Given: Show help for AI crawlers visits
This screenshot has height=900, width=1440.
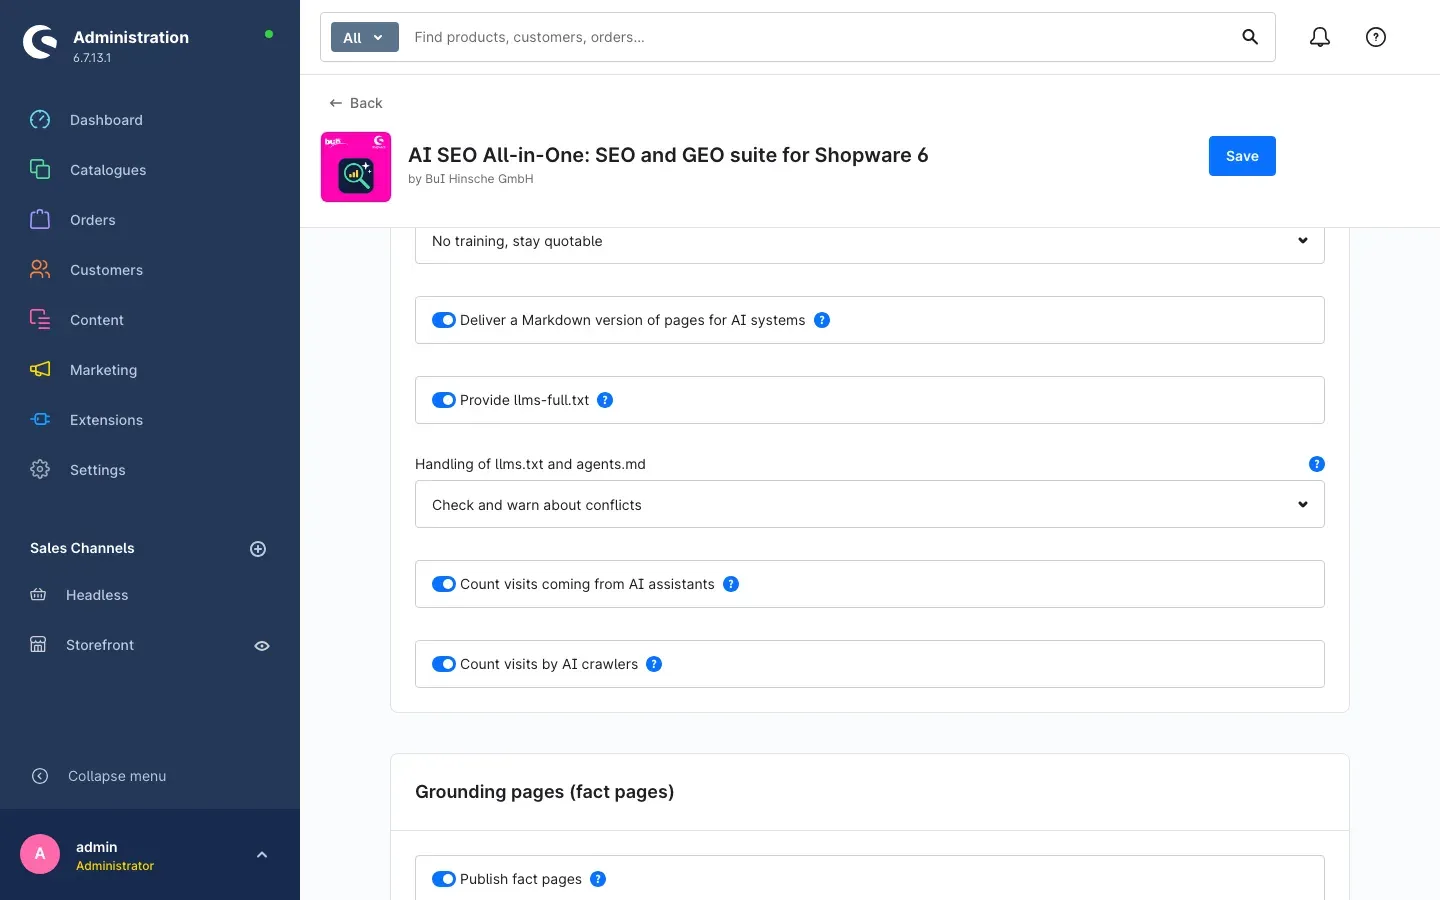Looking at the screenshot, I should click(654, 664).
